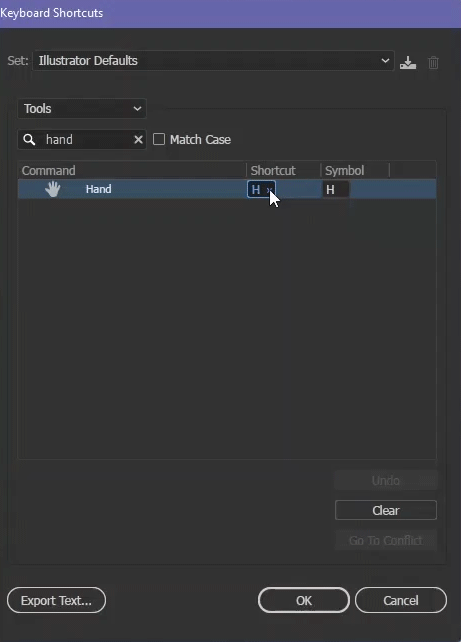Clear the search text with X
This screenshot has height=642, width=461.
(138, 140)
